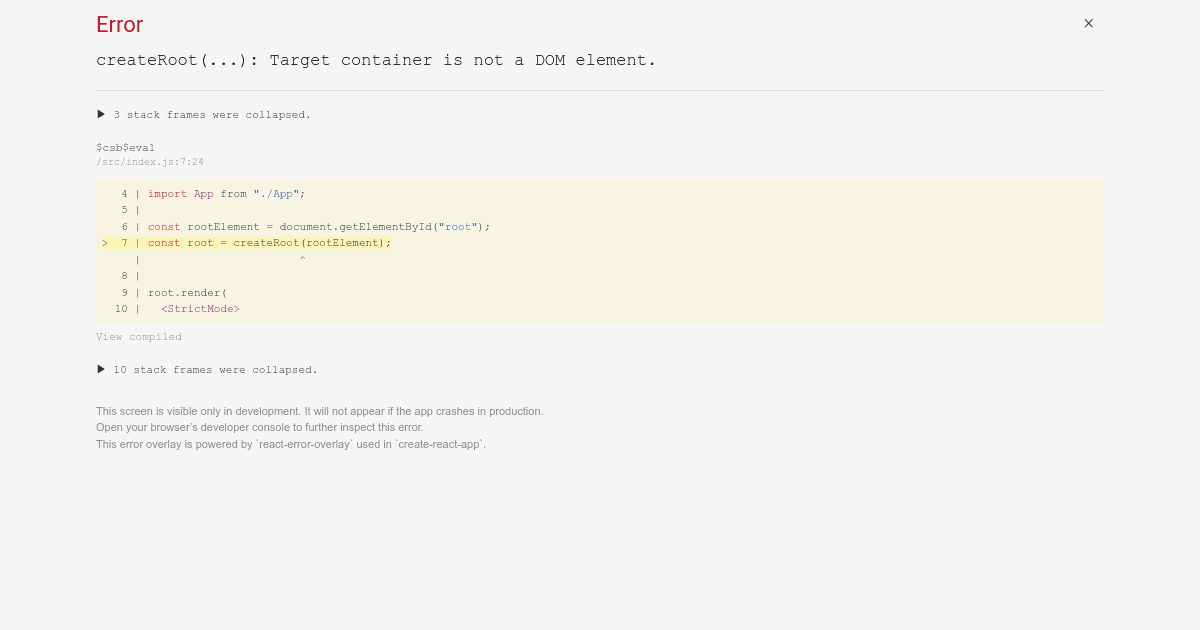Click line 9 root.render( code
Image resolution: width=1200 pixels, height=630 pixels.
point(188,293)
